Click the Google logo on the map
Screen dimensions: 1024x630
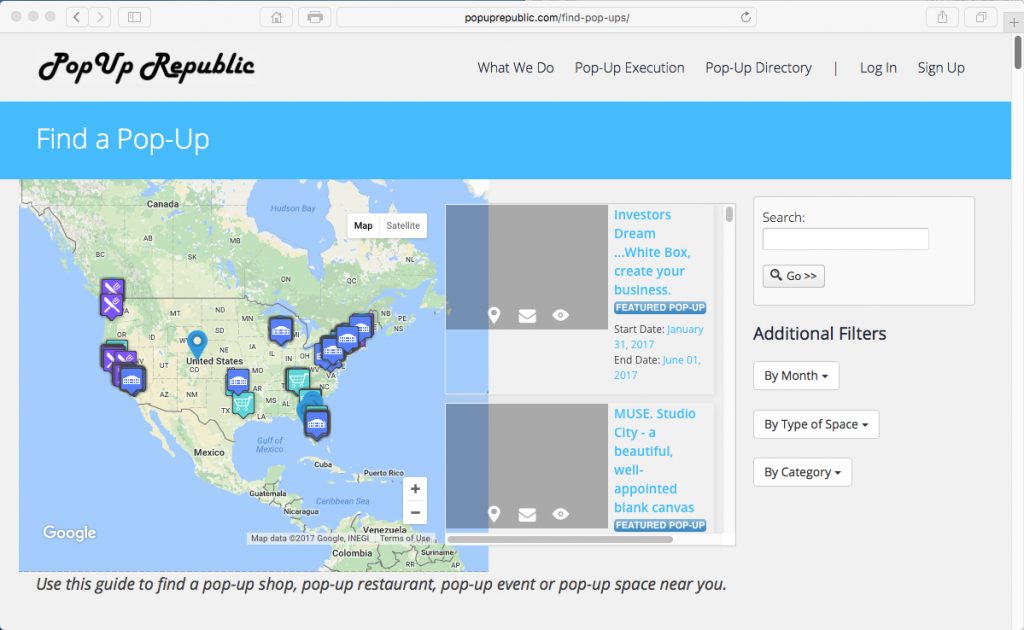(x=68, y=533)
